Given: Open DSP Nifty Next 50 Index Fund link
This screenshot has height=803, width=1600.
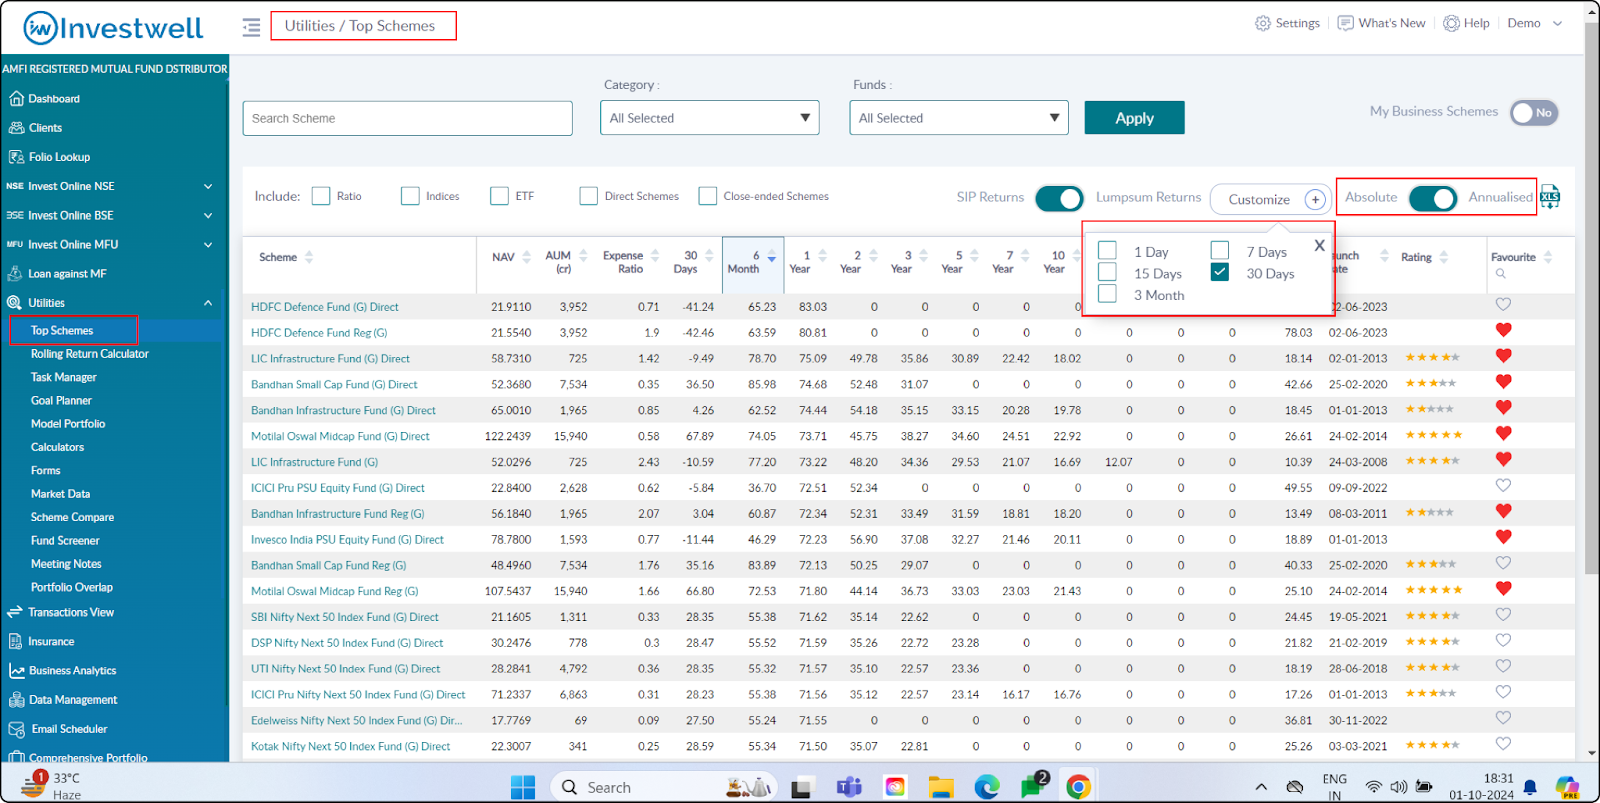Looking at the screenshot, I should tap(347, 643).
